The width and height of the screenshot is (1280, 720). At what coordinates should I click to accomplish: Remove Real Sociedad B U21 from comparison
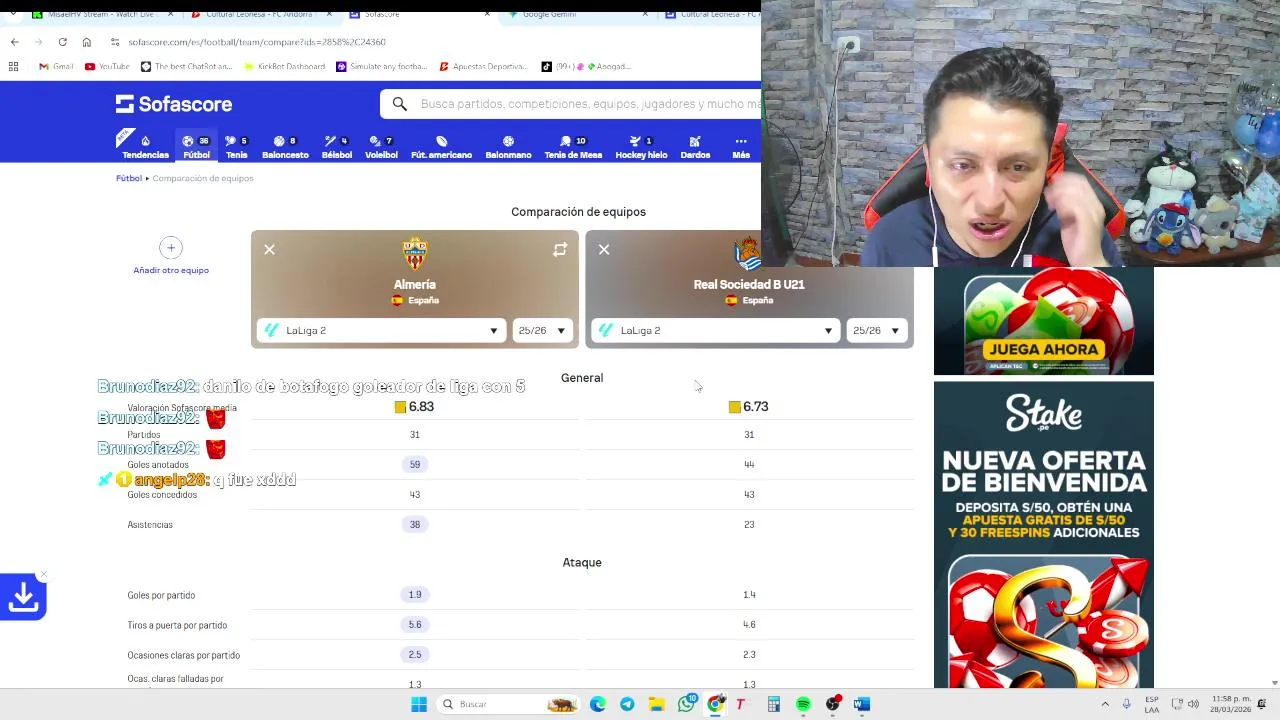604,249
